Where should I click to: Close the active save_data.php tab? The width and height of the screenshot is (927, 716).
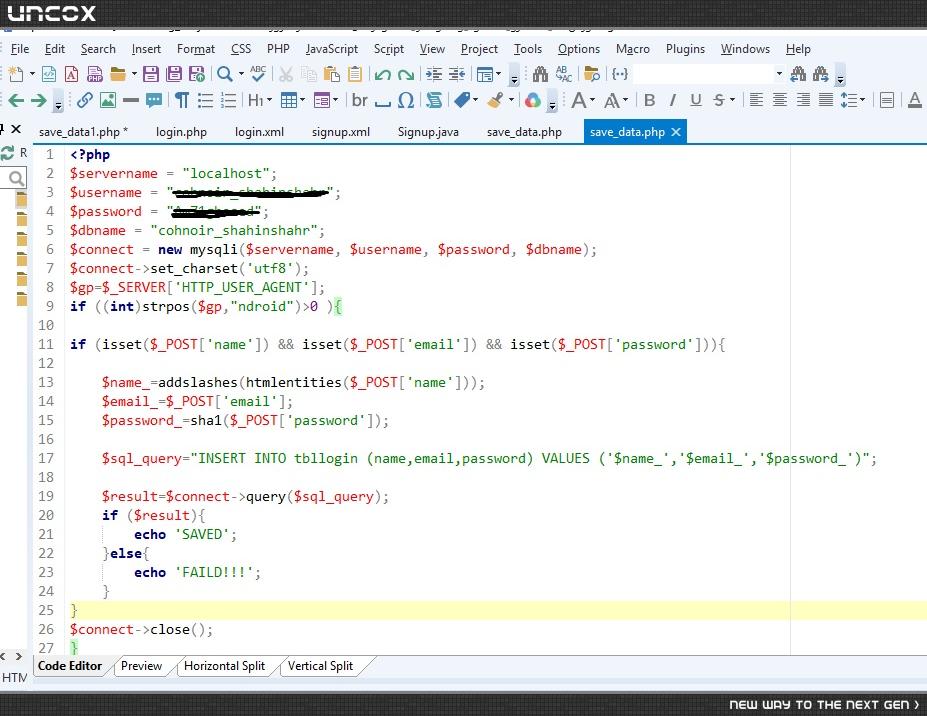(676, 132)
